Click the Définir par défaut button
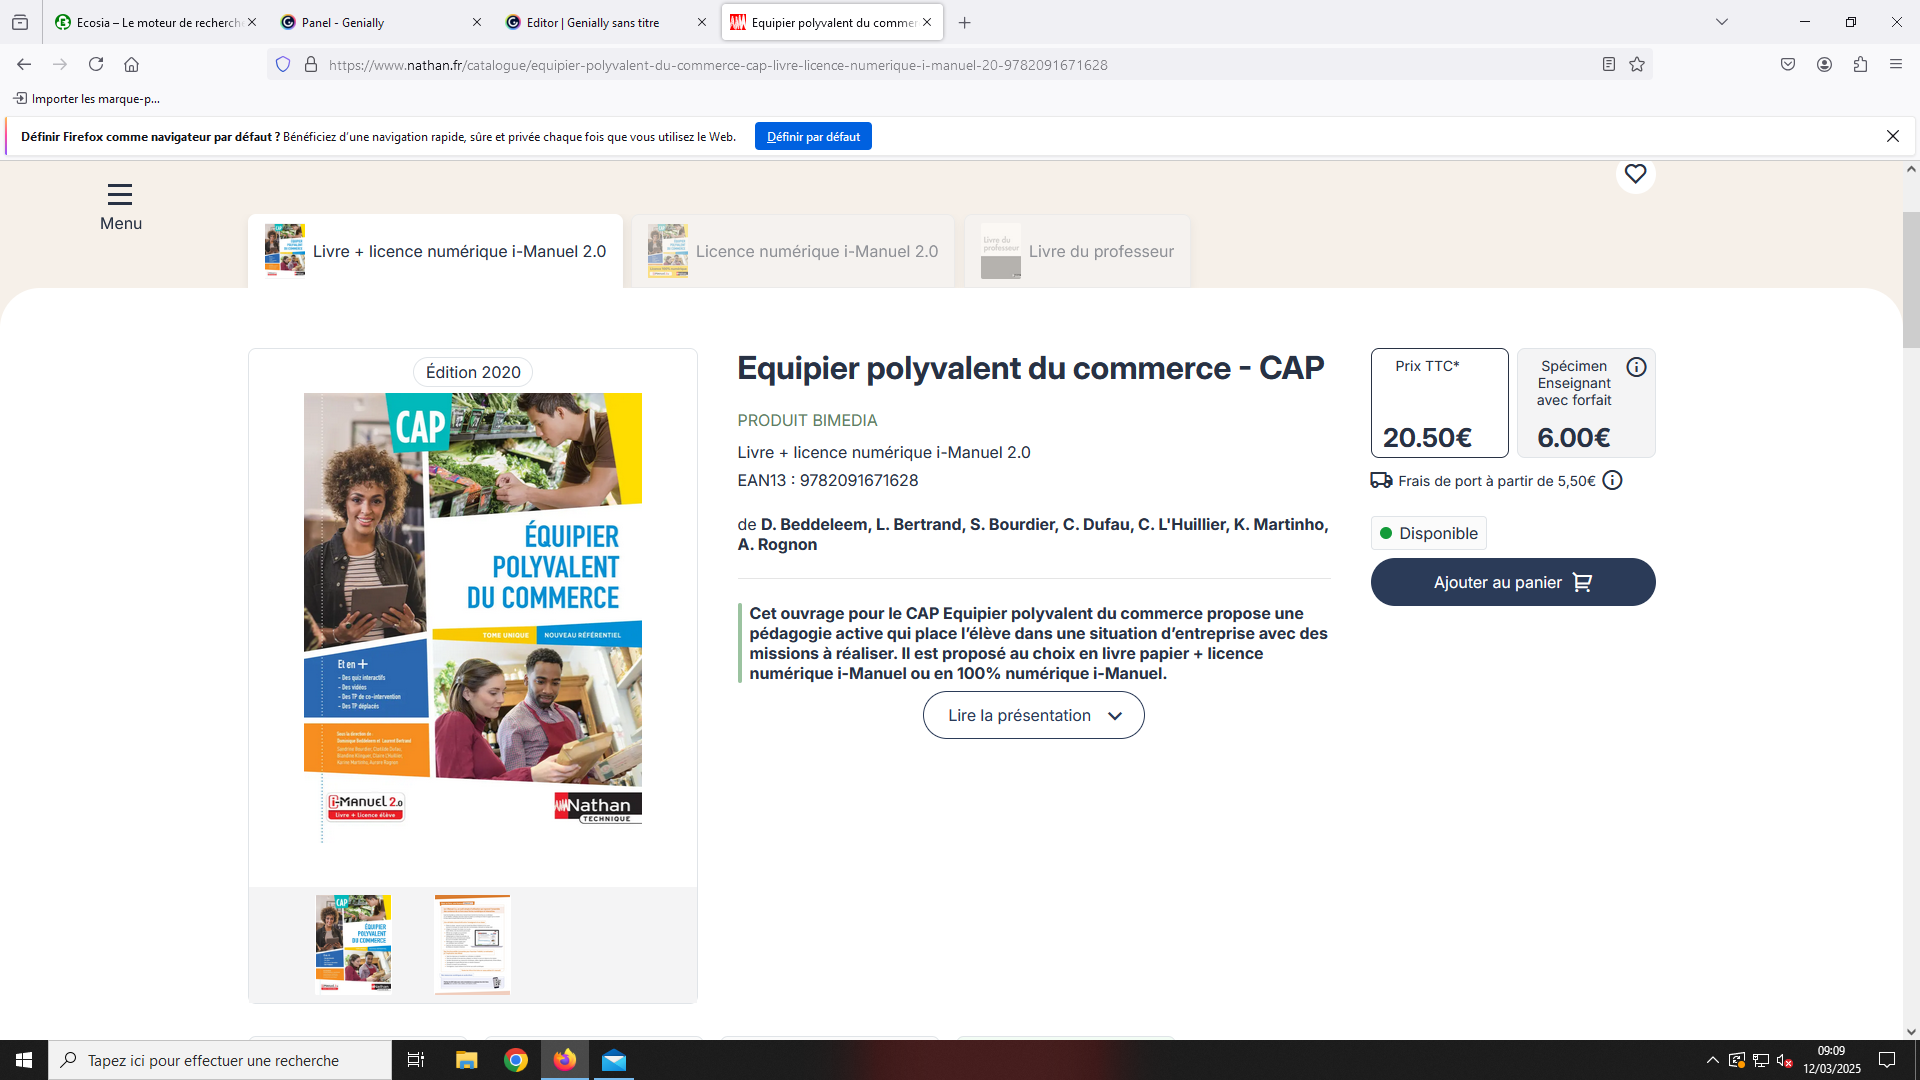This screenshot has width=1920, height=1080. [x=813, y=136]
